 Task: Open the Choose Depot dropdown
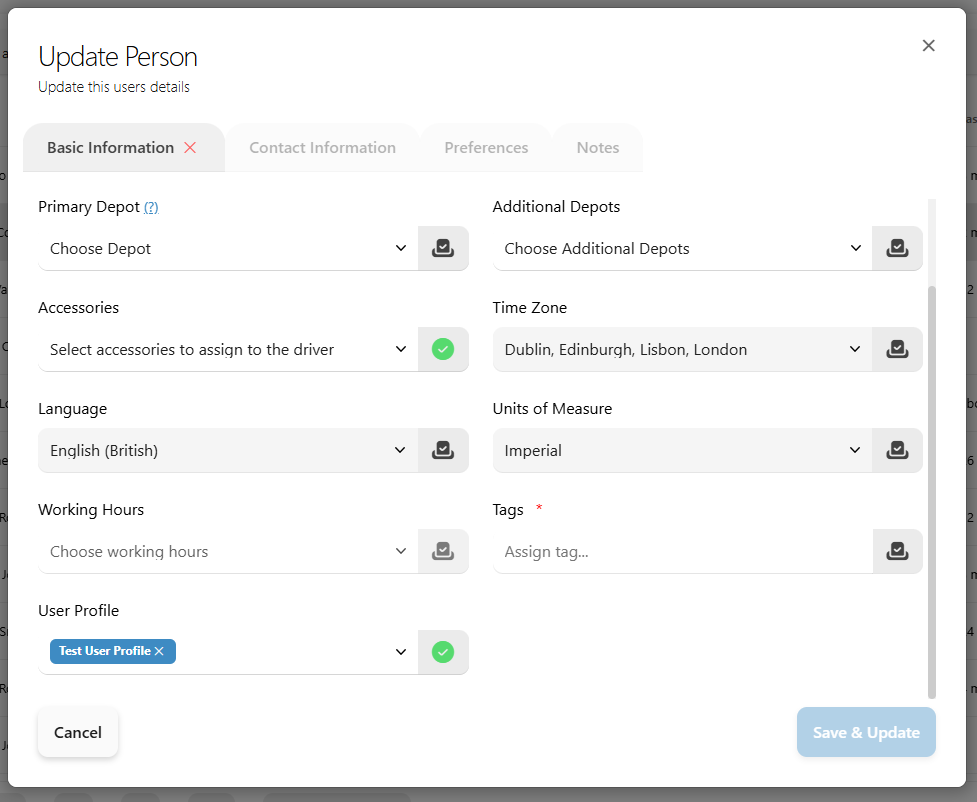[228, 248]
